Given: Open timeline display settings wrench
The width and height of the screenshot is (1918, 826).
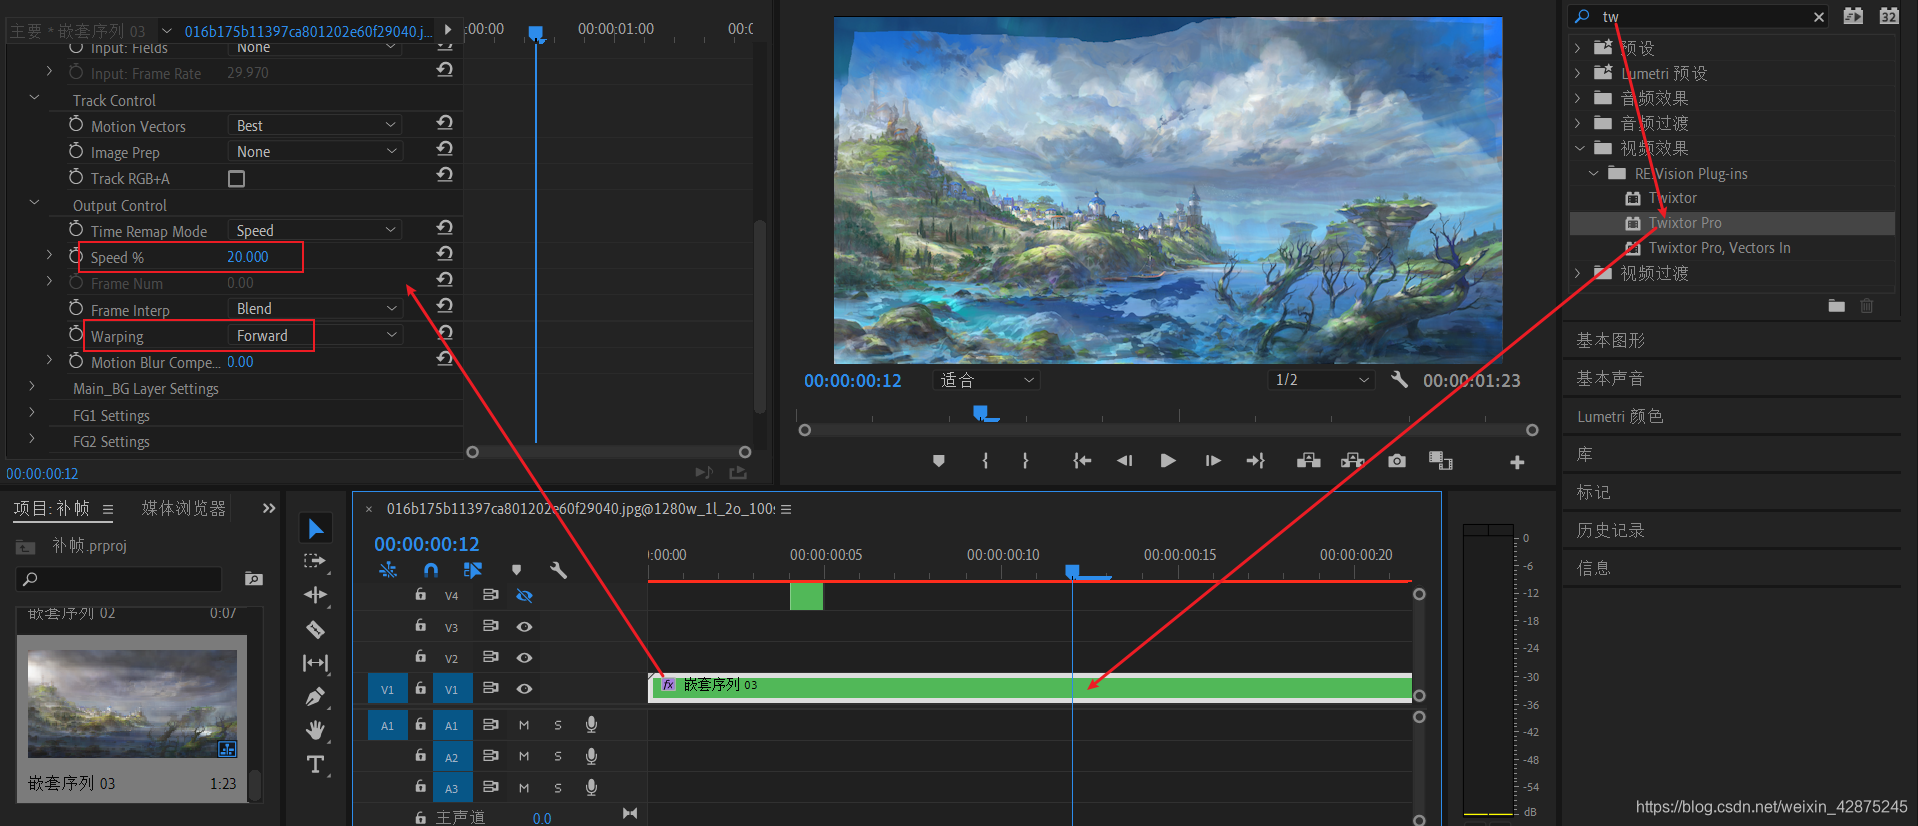Looking at the screenshot, I should tap(558, 570).
